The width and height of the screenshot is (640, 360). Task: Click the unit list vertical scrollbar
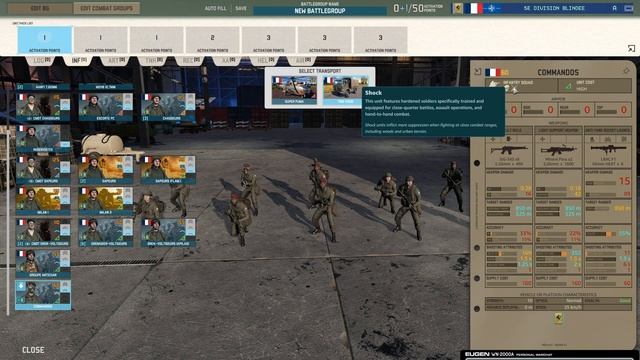click(x=8, y=222)
